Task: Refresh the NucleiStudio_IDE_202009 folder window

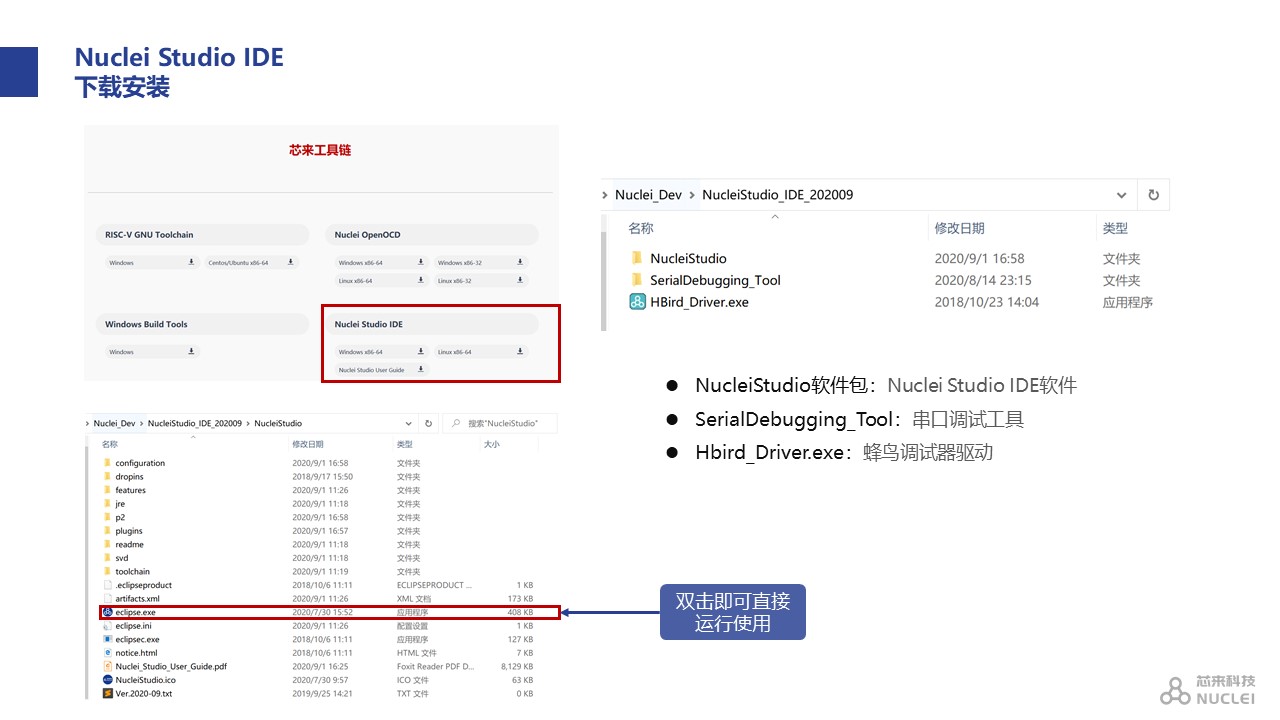Action: 1153,195
